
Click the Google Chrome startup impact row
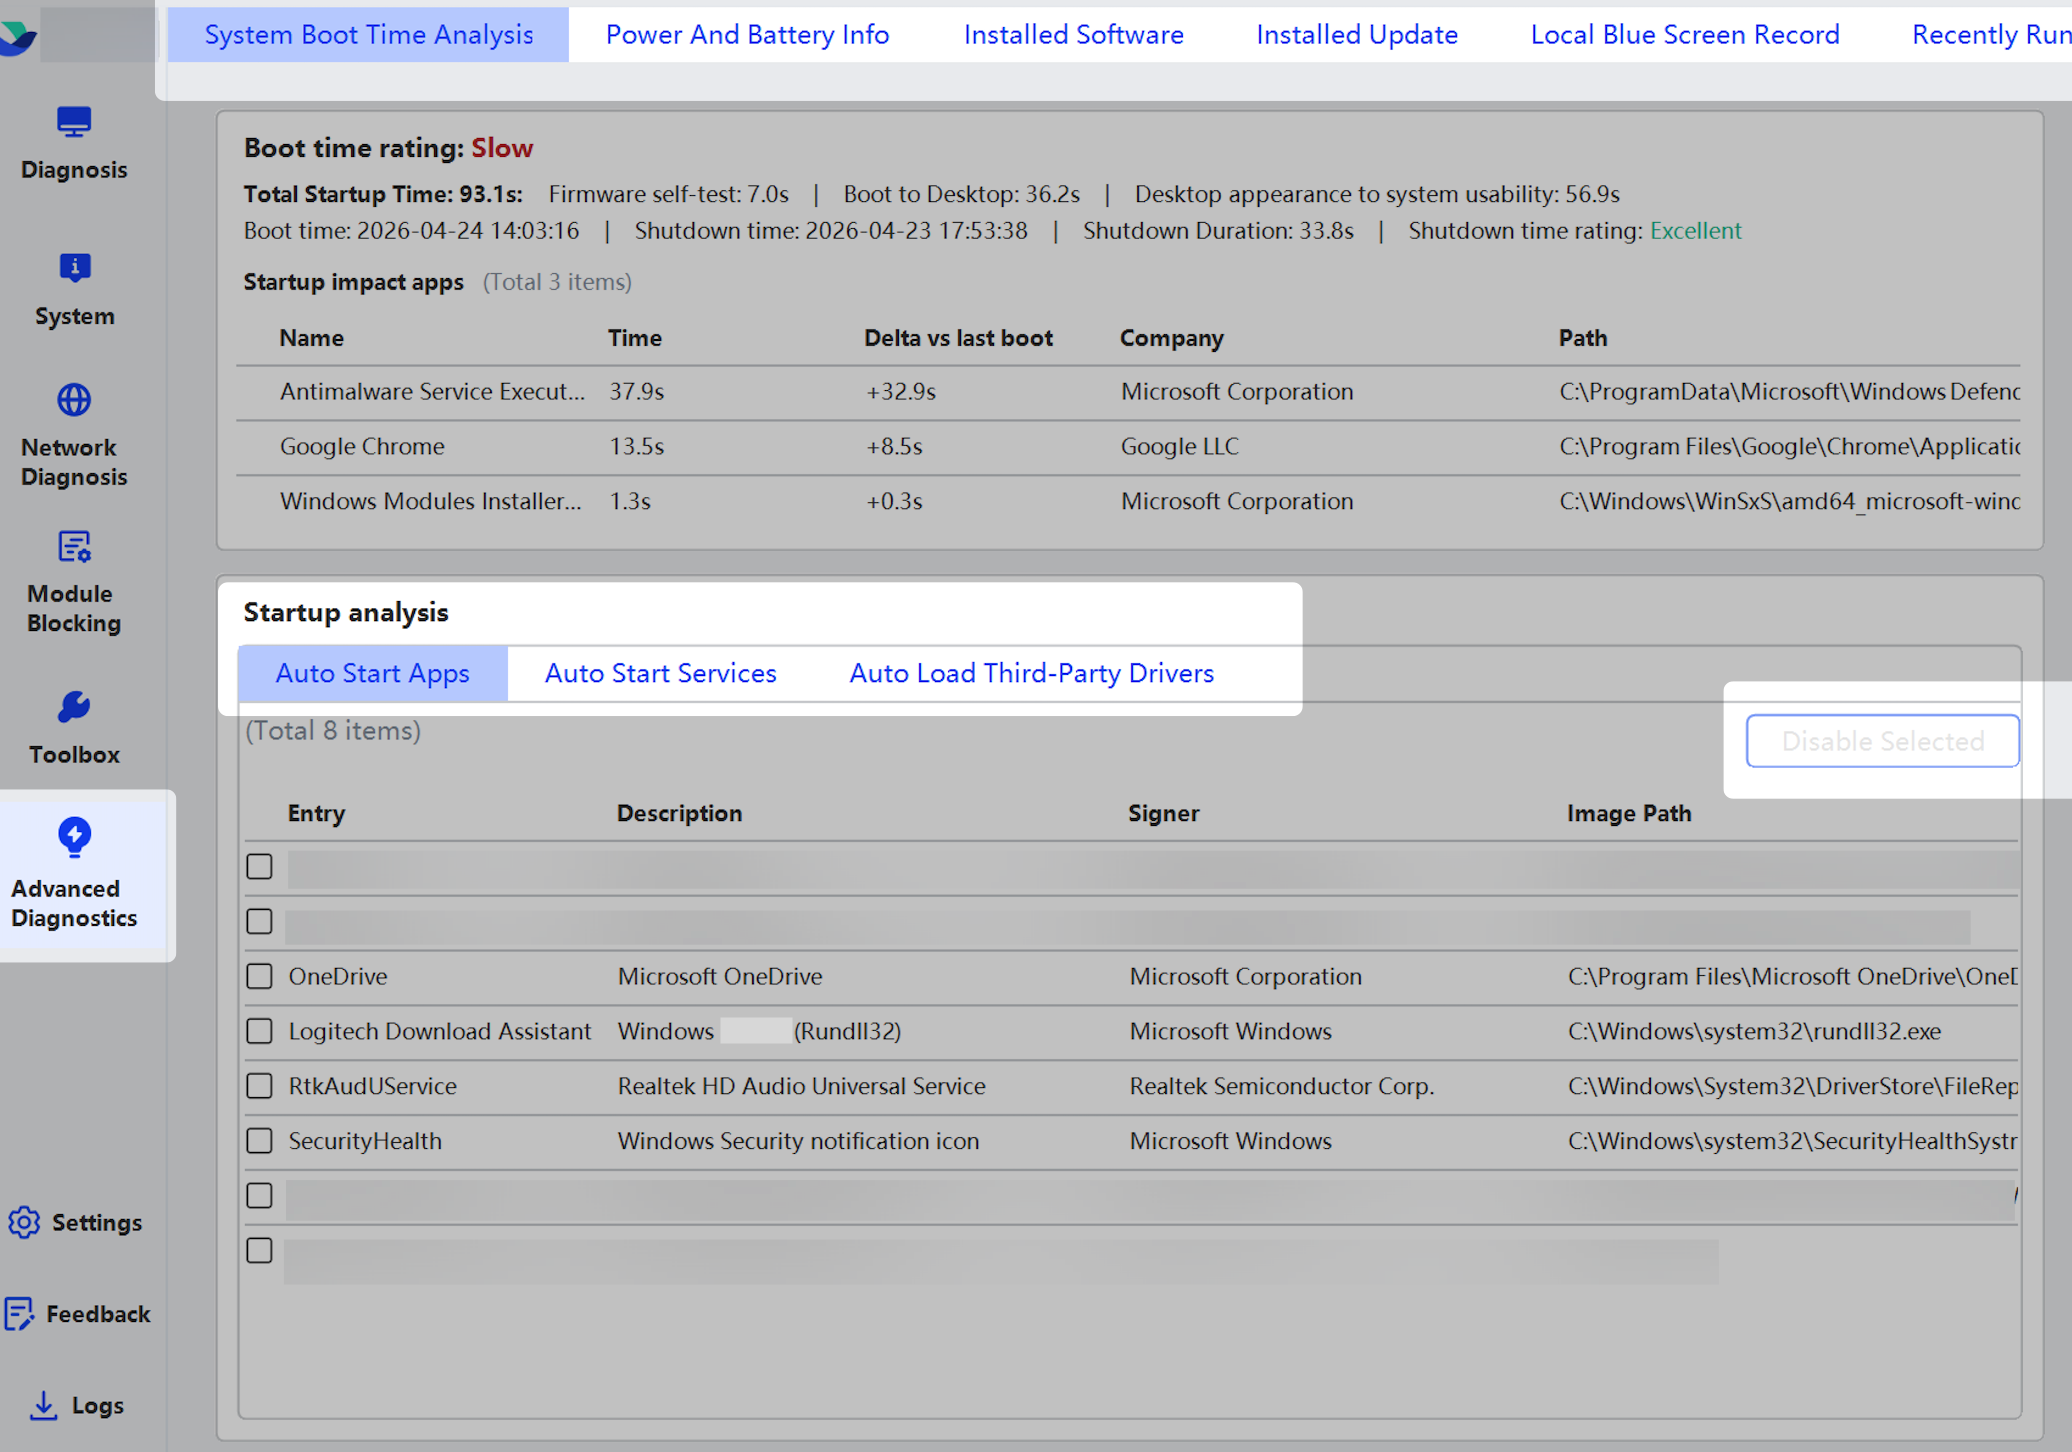pos(1128,447)
